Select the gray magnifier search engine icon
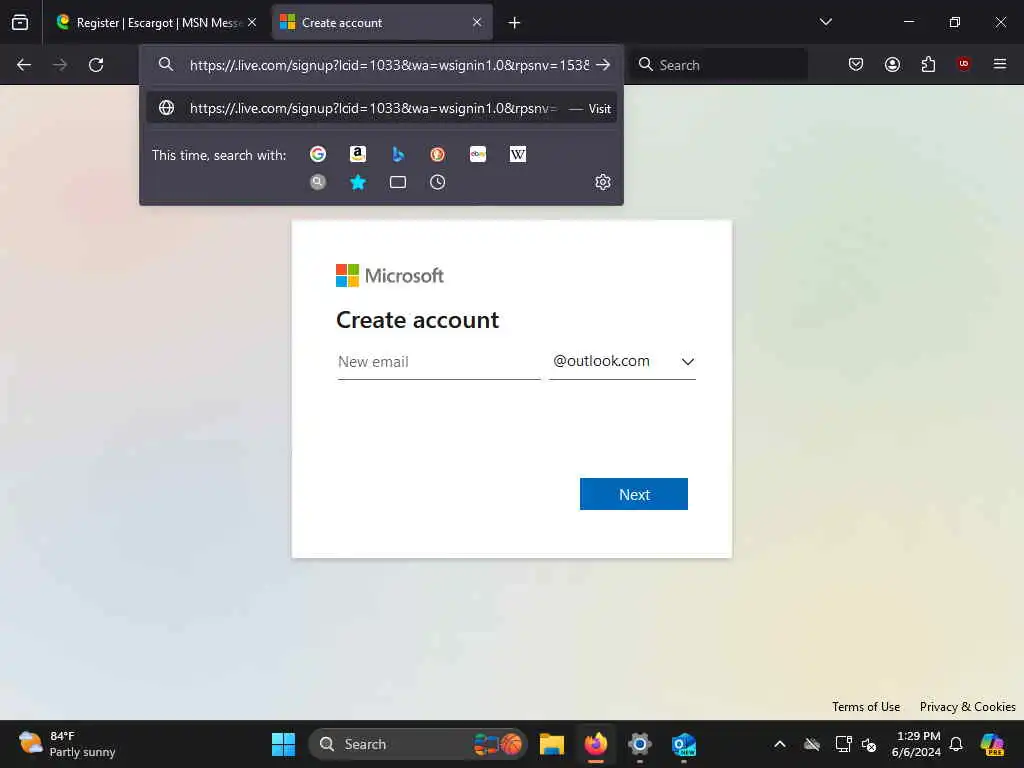1024x768 pixels. coord(318,182)
